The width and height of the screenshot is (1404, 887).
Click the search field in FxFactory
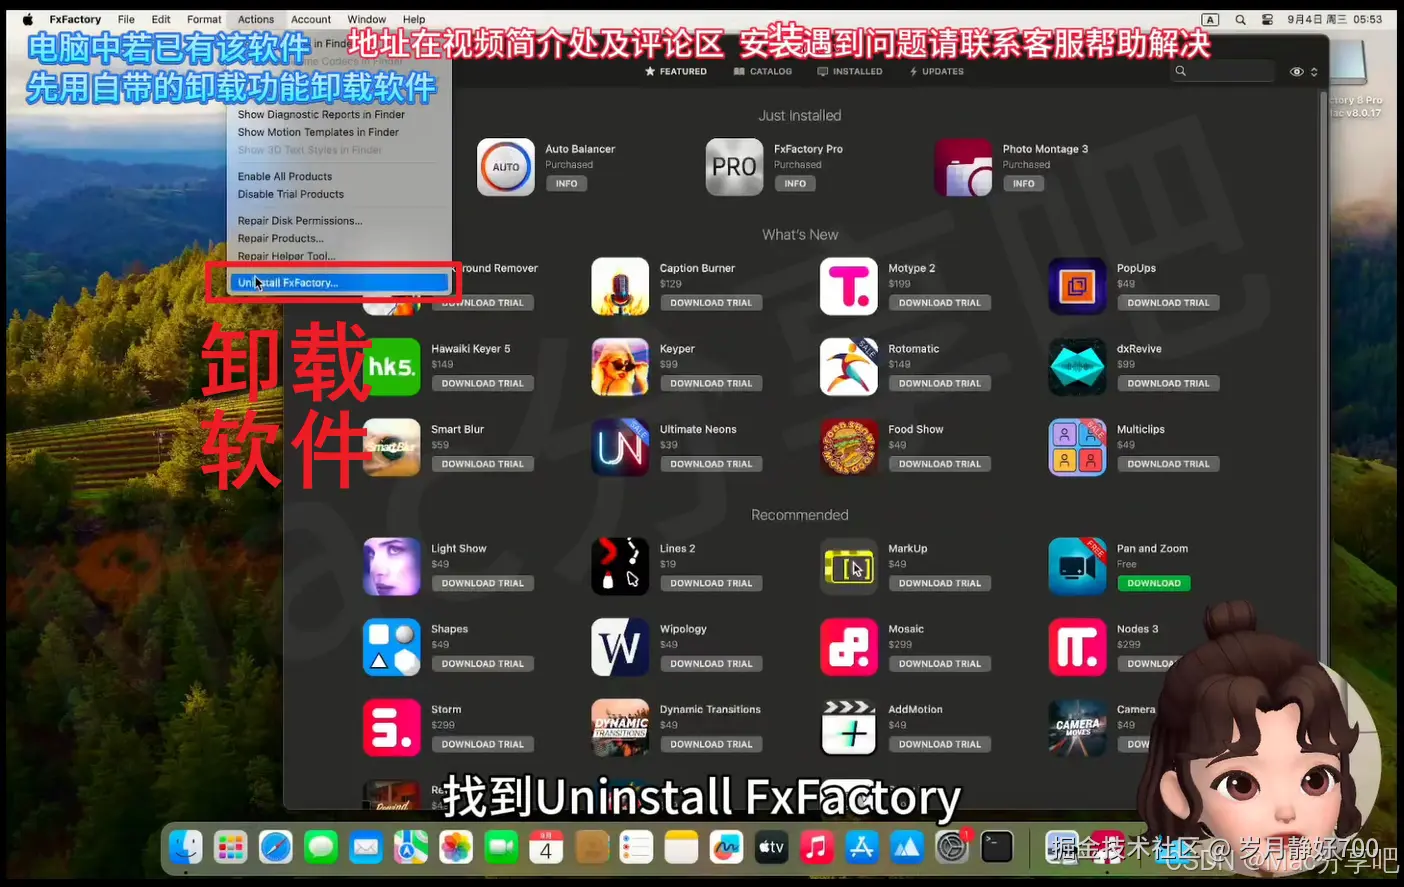pos(1222,71)
